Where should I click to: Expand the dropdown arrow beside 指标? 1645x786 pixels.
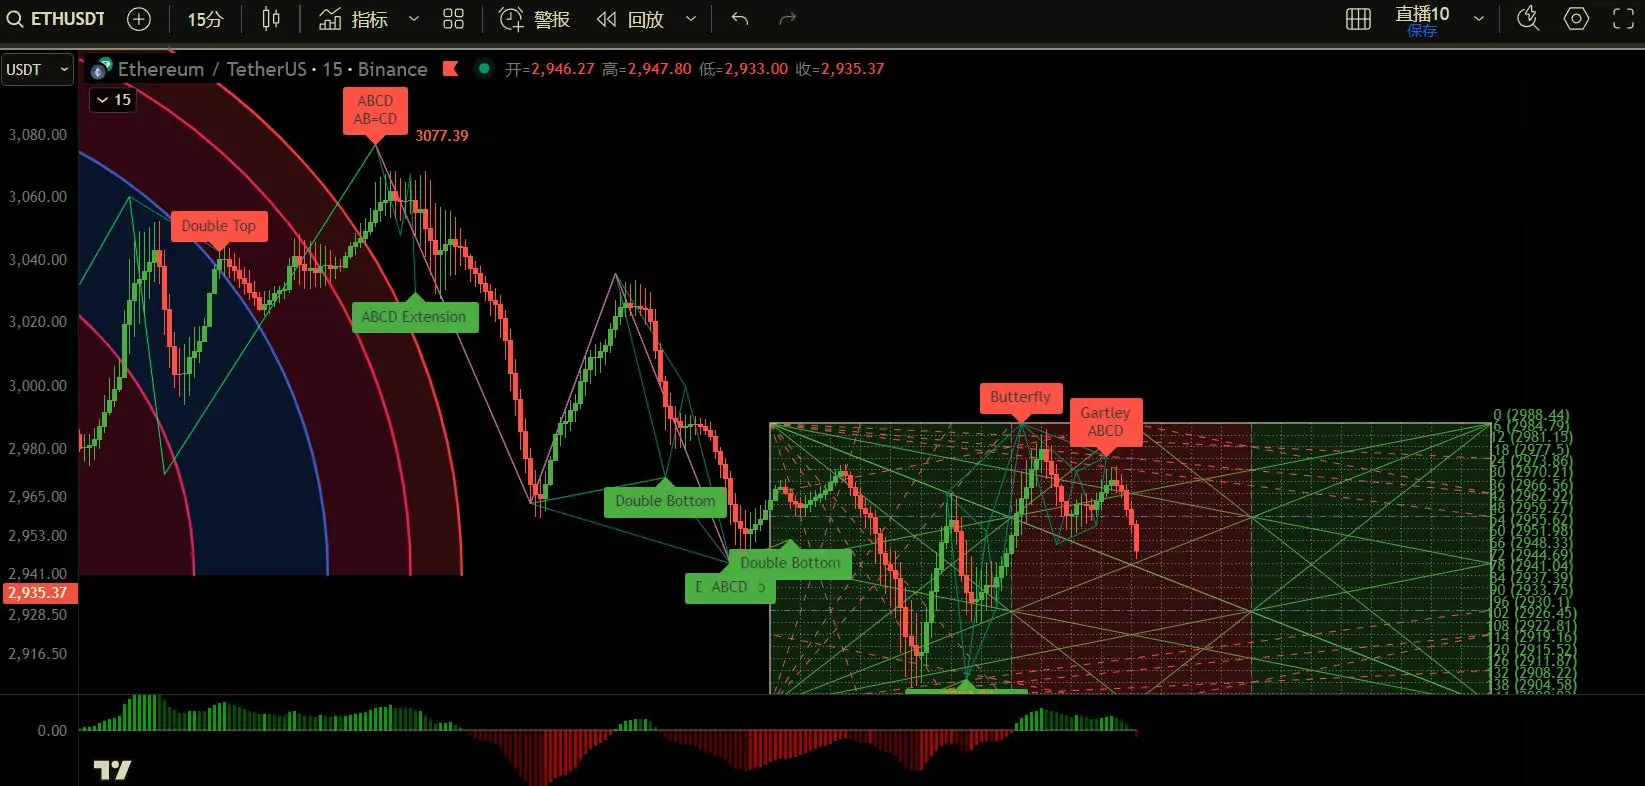(x=414, y=19)
